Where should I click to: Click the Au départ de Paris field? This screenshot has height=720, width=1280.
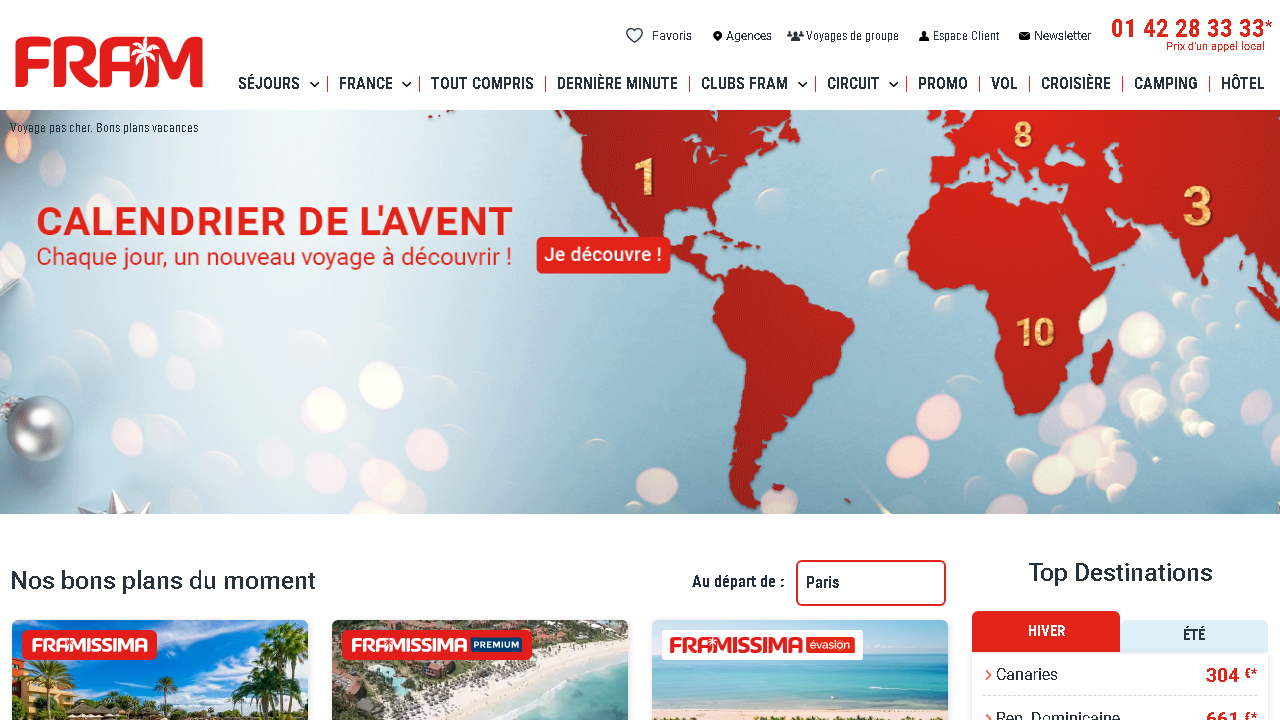[x=871, y=583]
